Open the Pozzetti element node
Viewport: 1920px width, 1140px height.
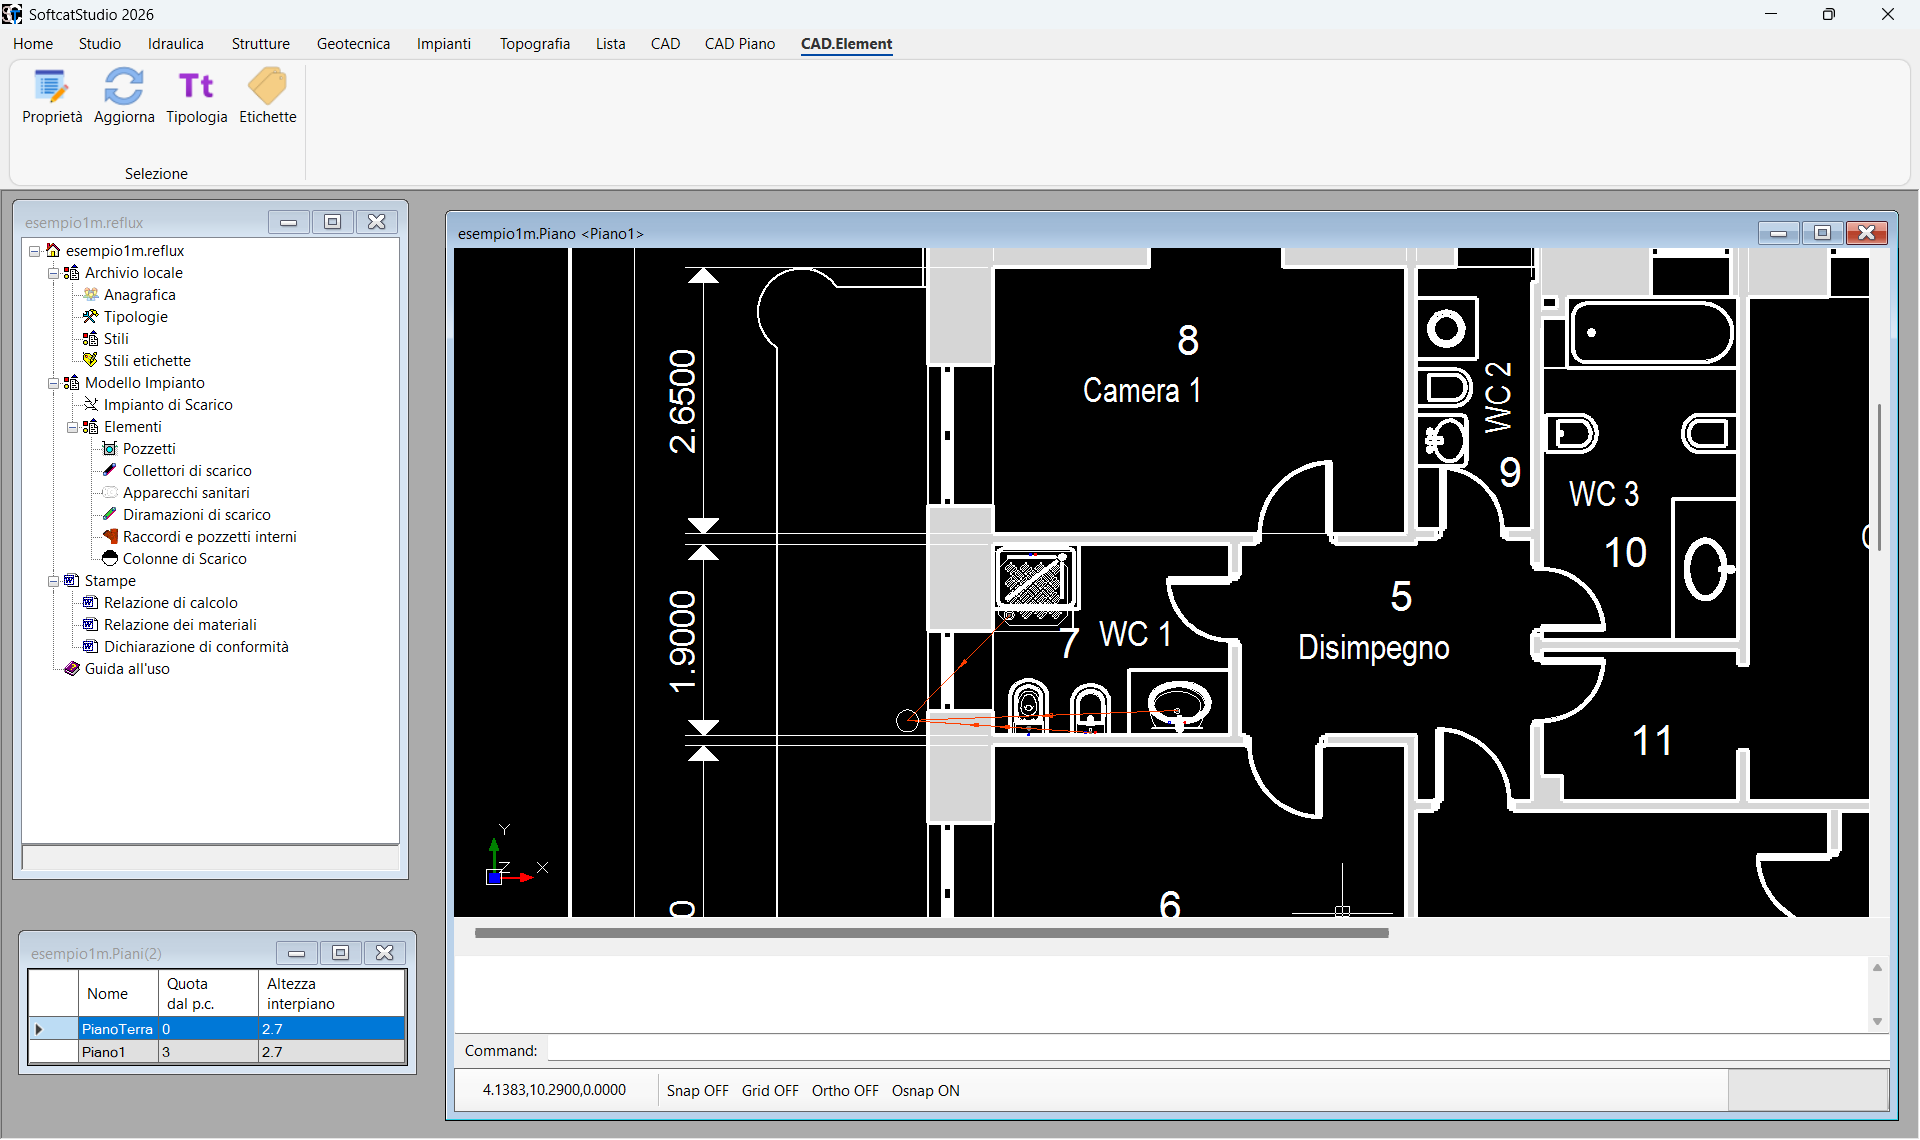pyautogui.click(x=149, y=449)
